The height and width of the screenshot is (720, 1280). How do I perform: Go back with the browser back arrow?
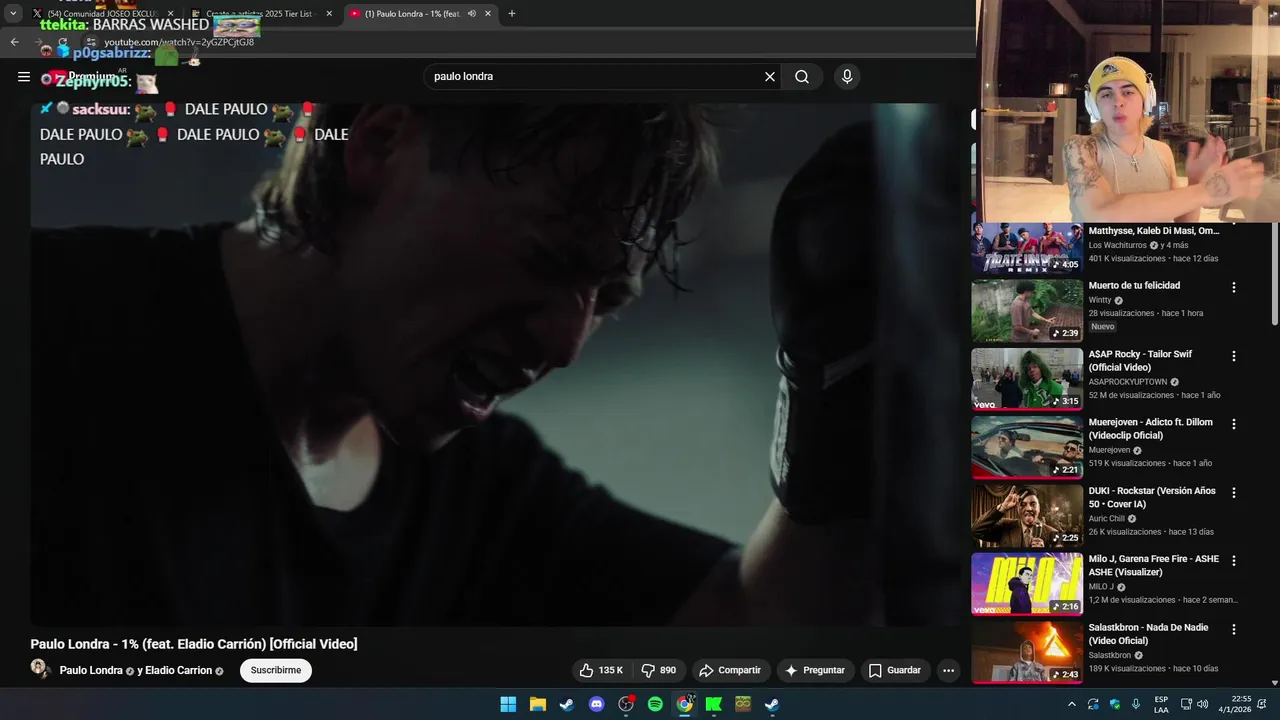[x=14, y=42]
